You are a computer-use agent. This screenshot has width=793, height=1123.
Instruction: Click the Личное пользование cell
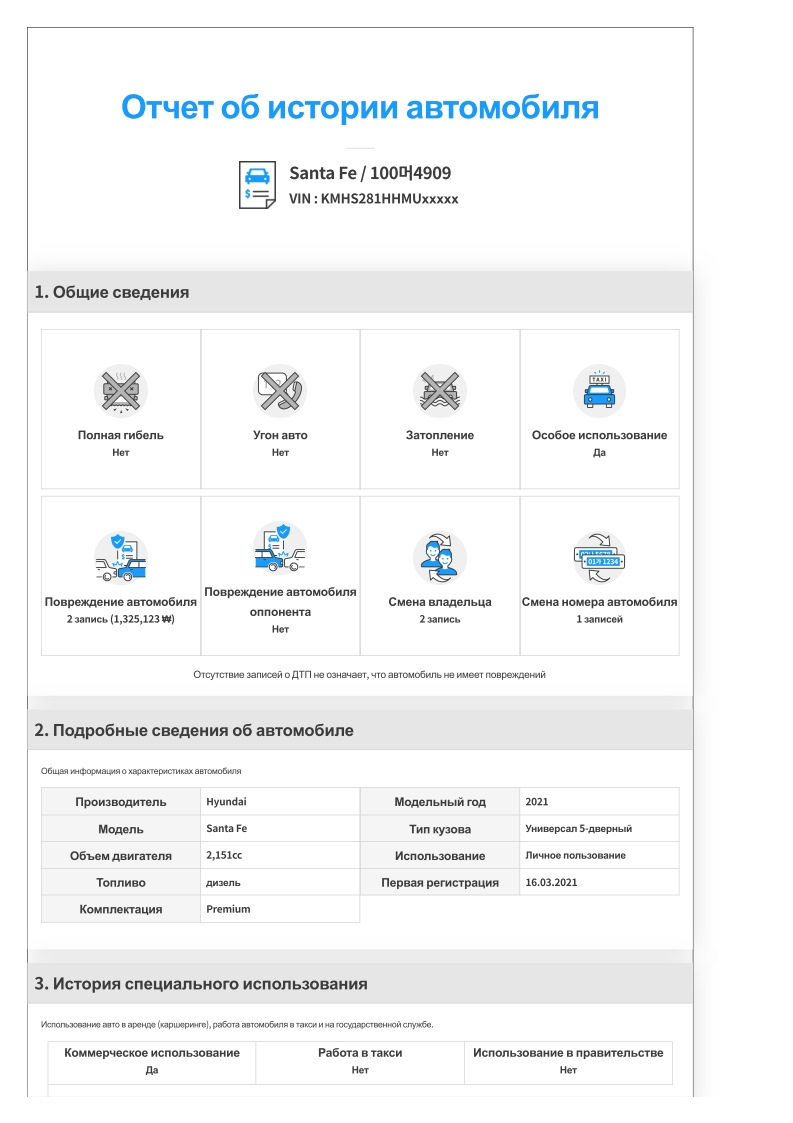[600, 856]
